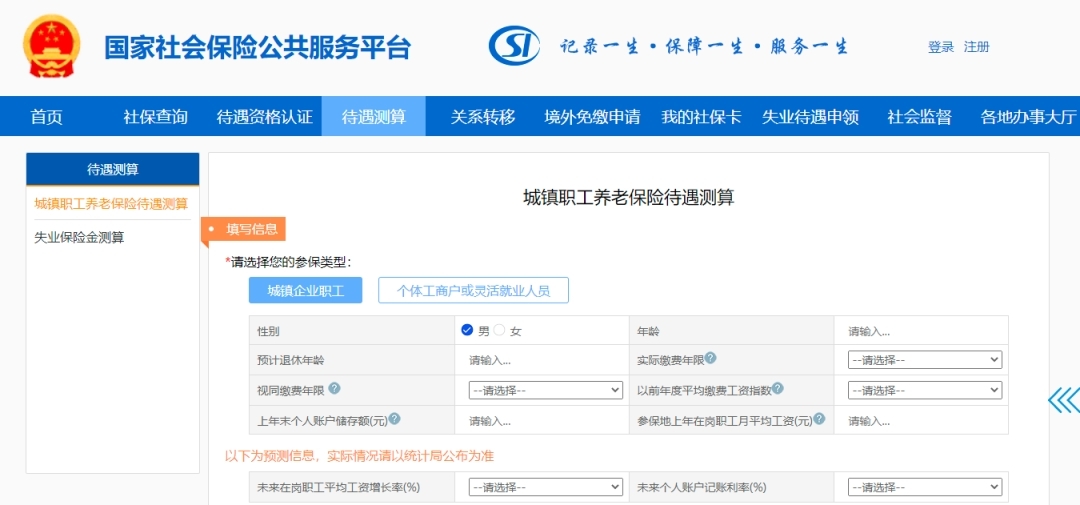This screenshot has width=1080, height=505.
Task: Open the 实际缴费年限 dropdown
Action: pos(924,360)
